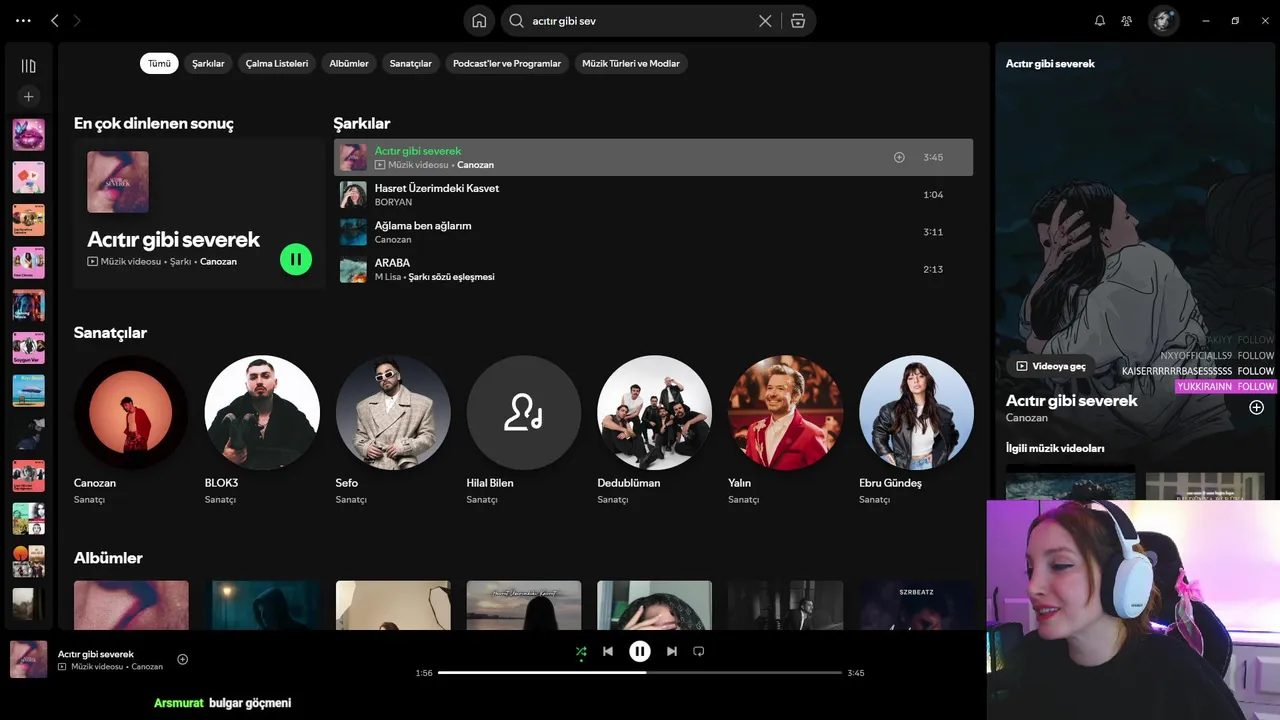Select the Şarkılar filter
The width and height of the screenshot is (1280, 720).
(x=208, y=63)
